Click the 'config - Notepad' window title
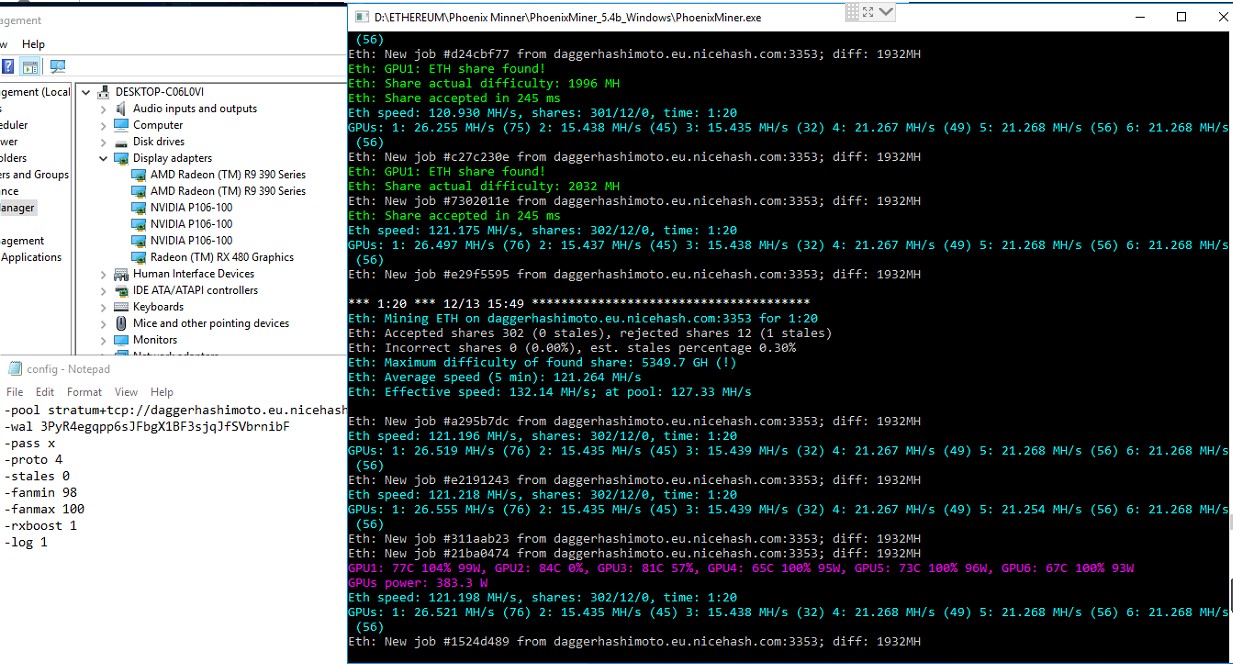 tap(68, 370)
